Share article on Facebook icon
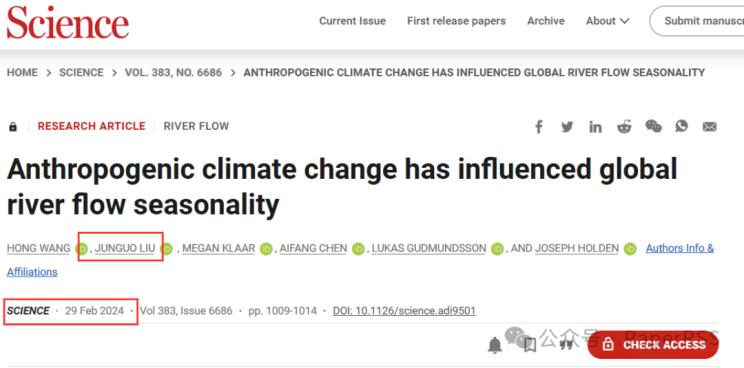 tap(539, 127)
